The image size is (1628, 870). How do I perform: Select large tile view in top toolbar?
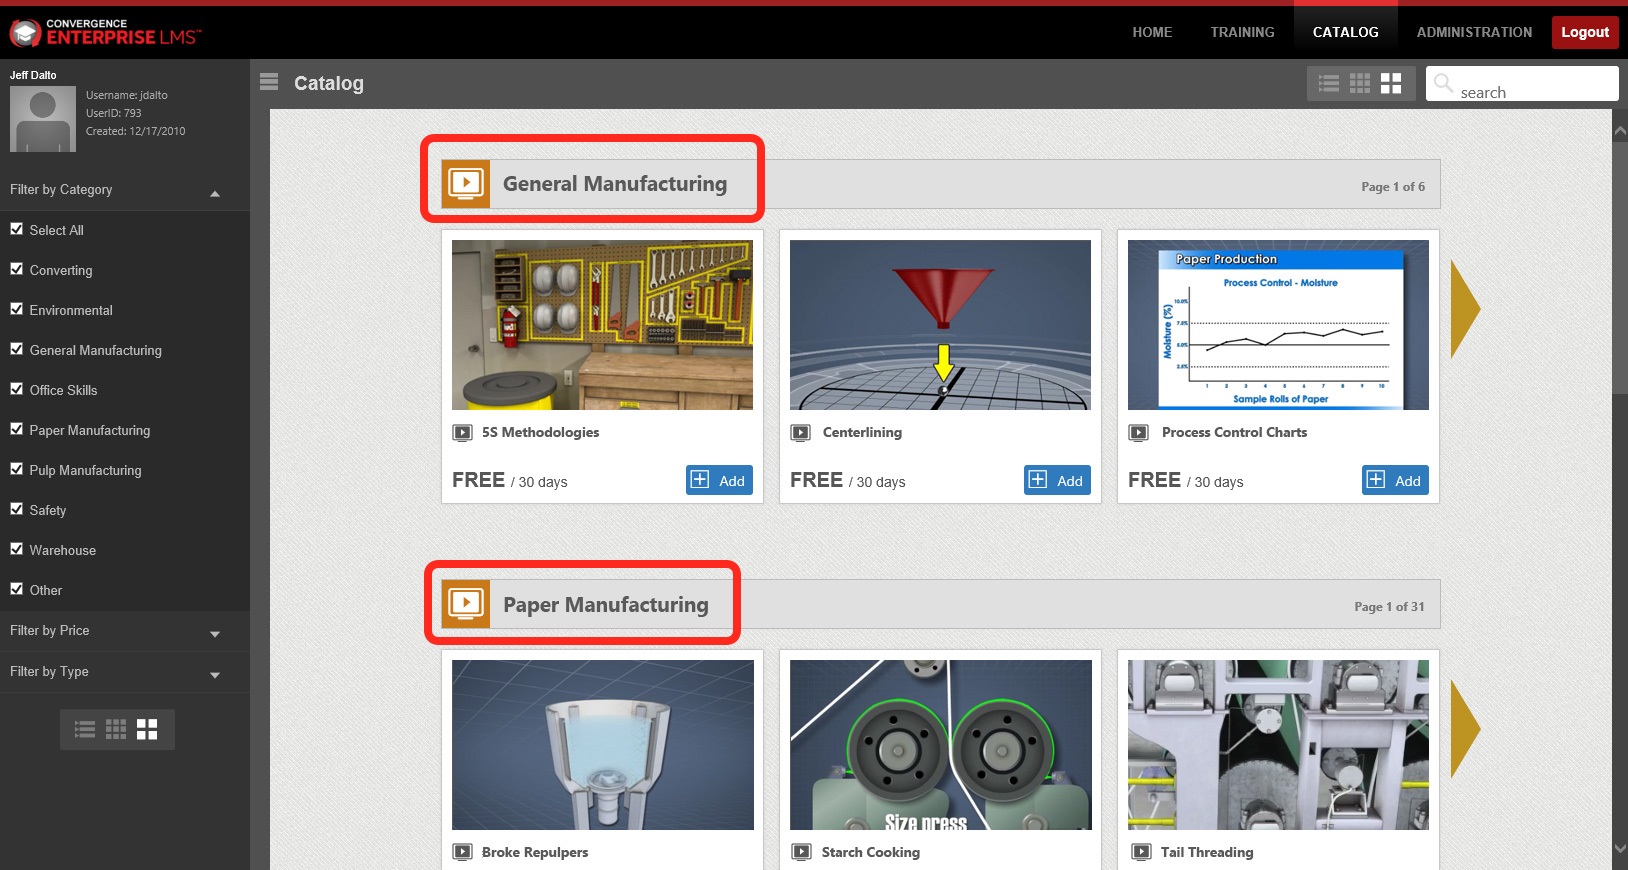(1391, 84)
